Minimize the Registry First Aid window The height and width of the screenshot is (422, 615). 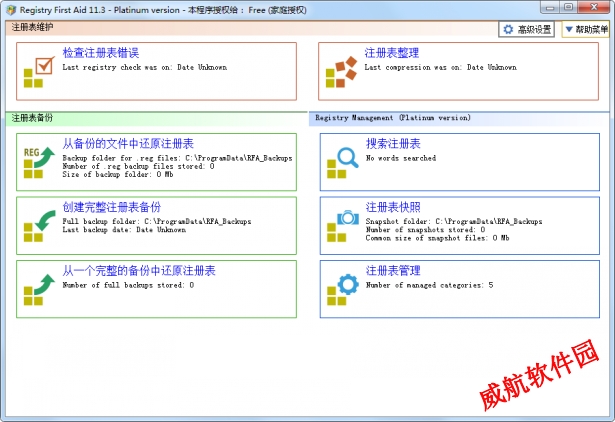coord(550,7)
